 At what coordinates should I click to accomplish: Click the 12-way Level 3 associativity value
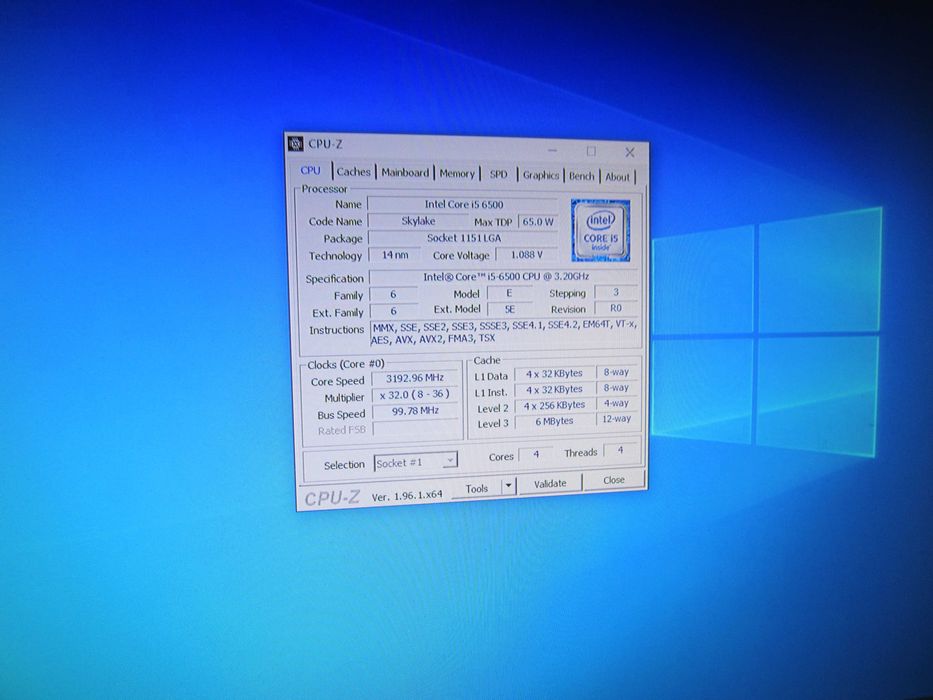click(x=616, y=419)
